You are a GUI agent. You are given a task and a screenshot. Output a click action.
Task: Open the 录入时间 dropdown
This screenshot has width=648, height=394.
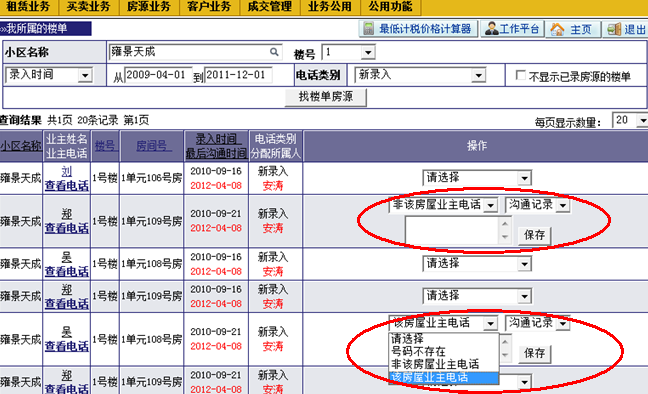tap(49, 75)
